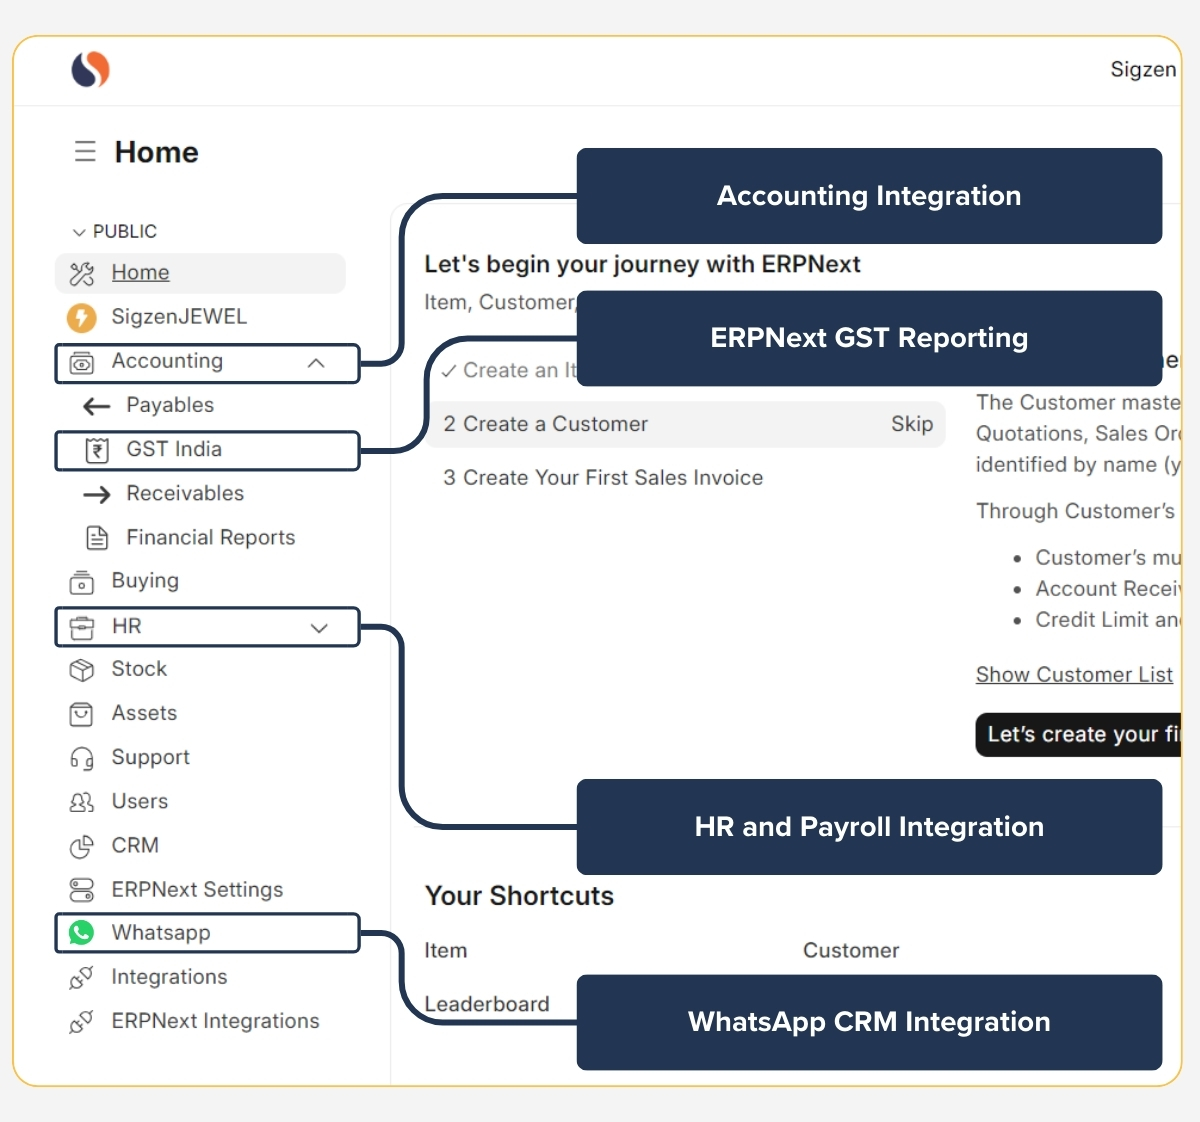Mark the Create a Customer step done
This screenshot has height=1122, width=1200.
click(x=449, y=424)
